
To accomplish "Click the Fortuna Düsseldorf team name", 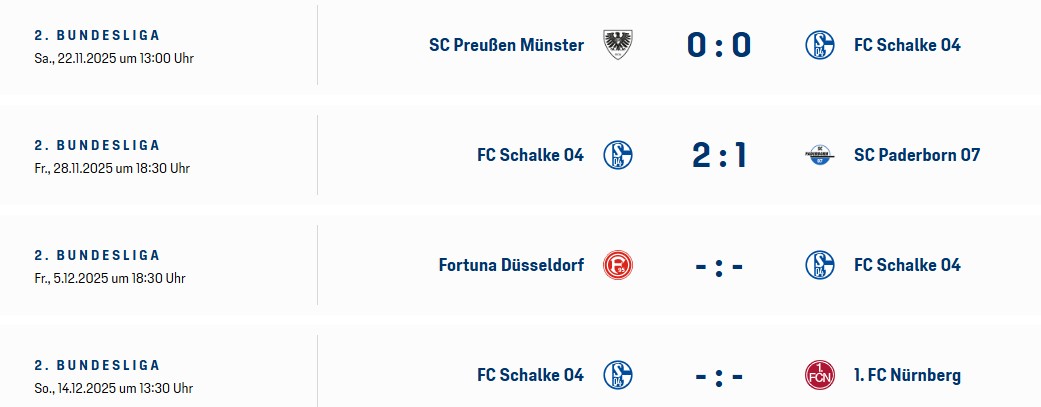I will 511,265.
